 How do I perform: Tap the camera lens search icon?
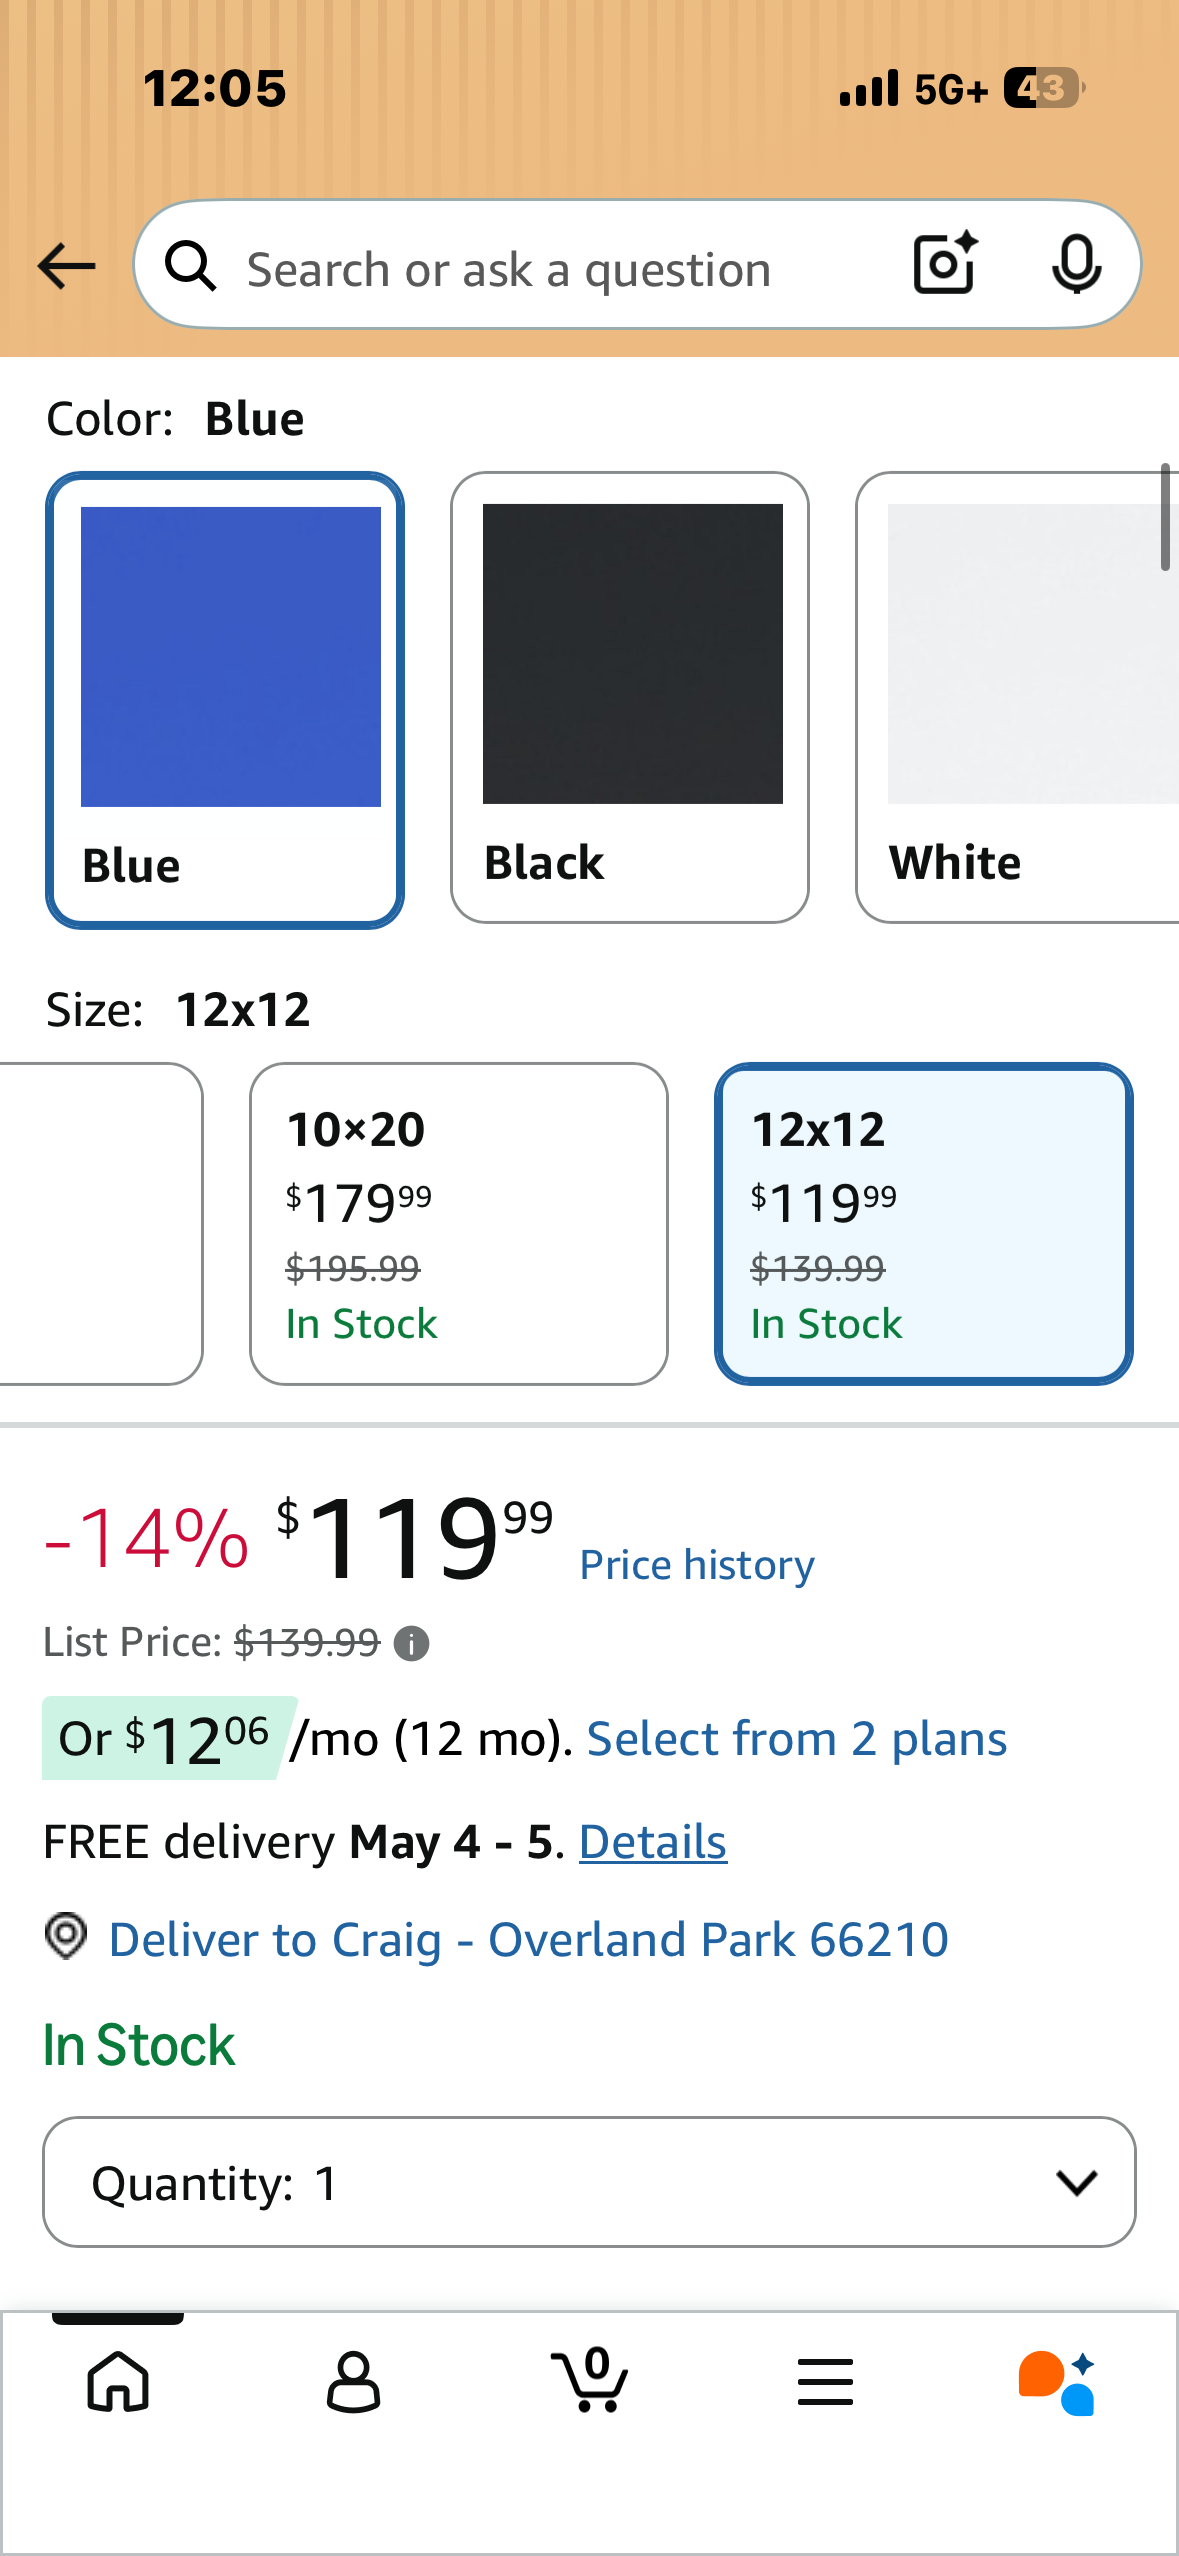click(x=945, y=264)
